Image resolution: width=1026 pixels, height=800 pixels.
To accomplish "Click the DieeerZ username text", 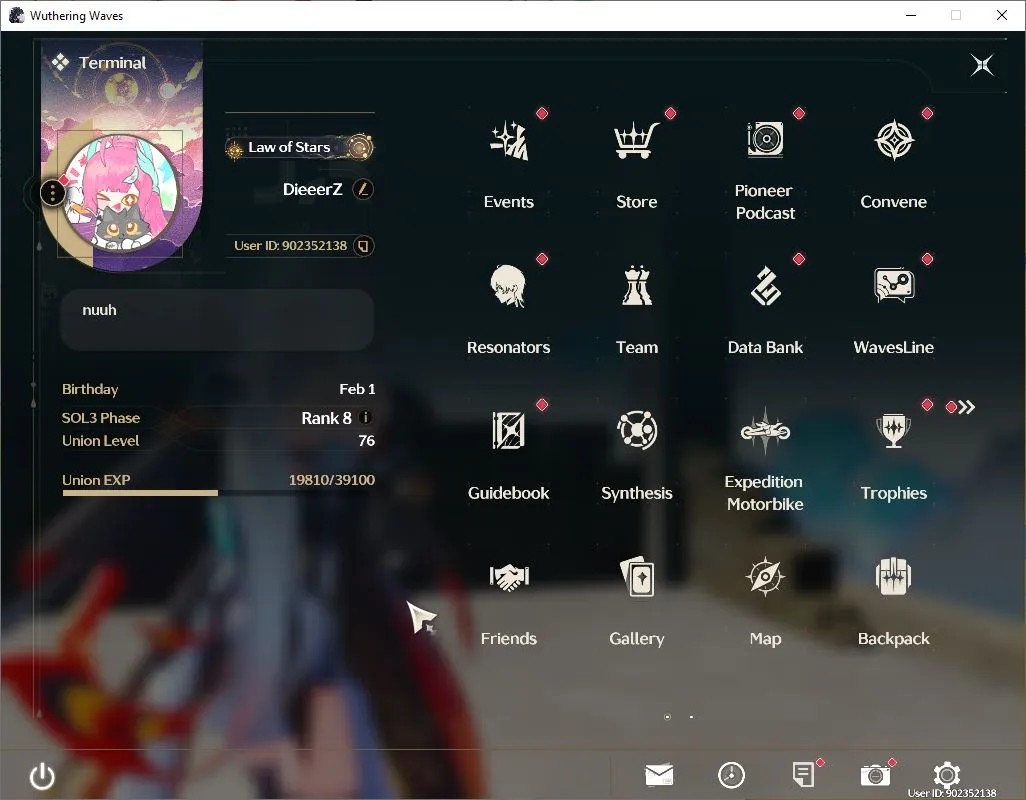I will tap(312, 190).
